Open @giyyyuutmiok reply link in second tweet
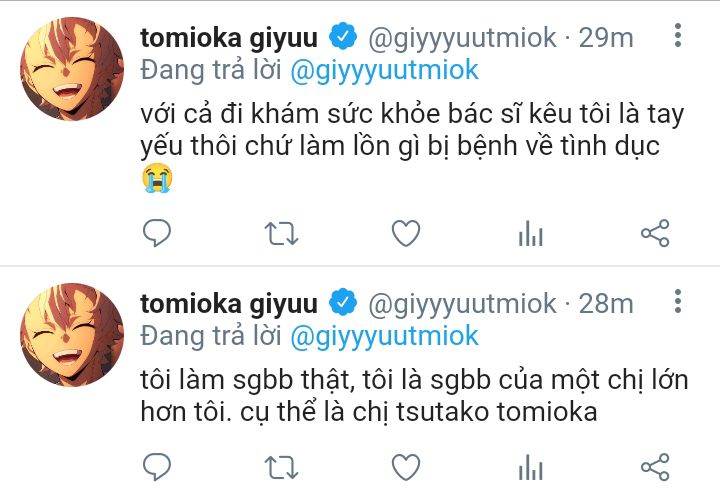Viewport: 720px width, 498px height. click(x=385, y=336)
